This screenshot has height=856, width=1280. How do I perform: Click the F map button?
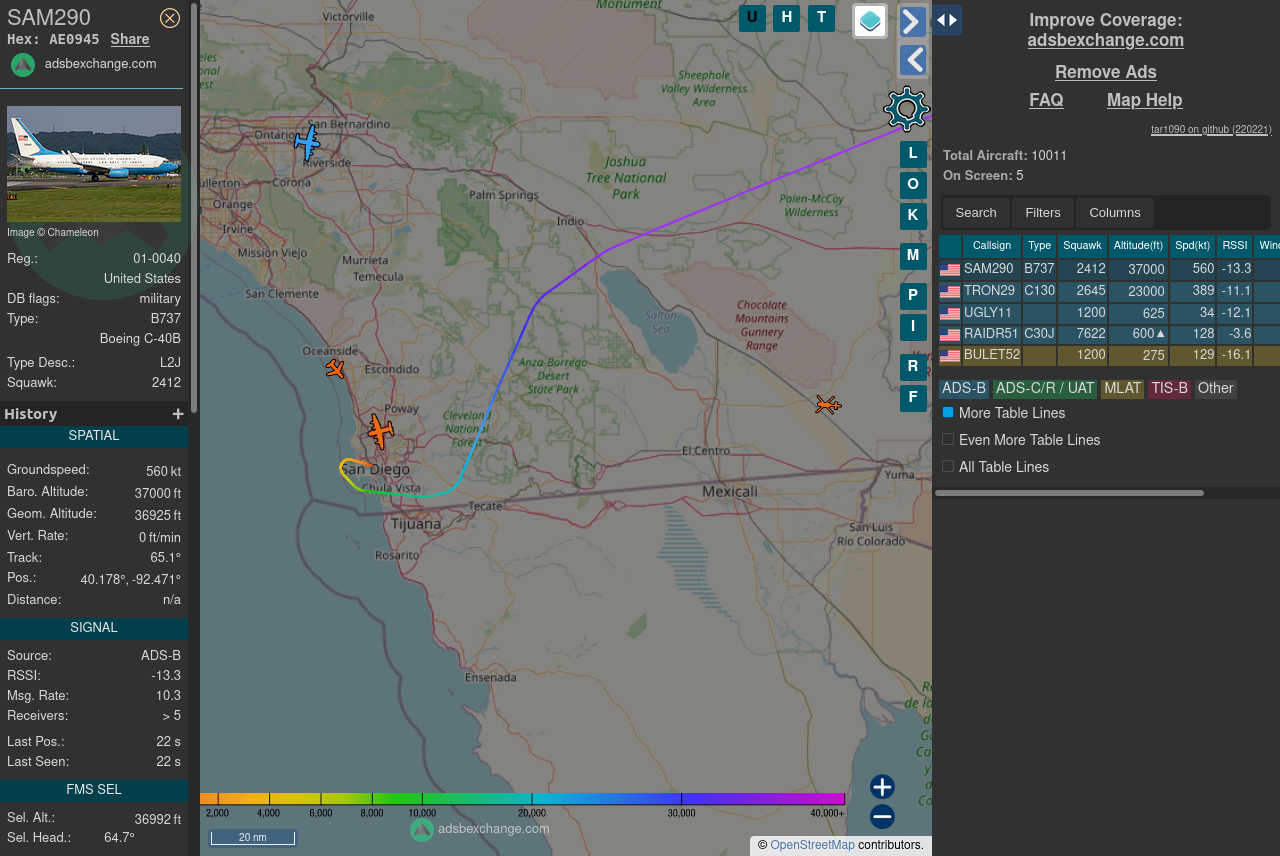click(913, 398)
